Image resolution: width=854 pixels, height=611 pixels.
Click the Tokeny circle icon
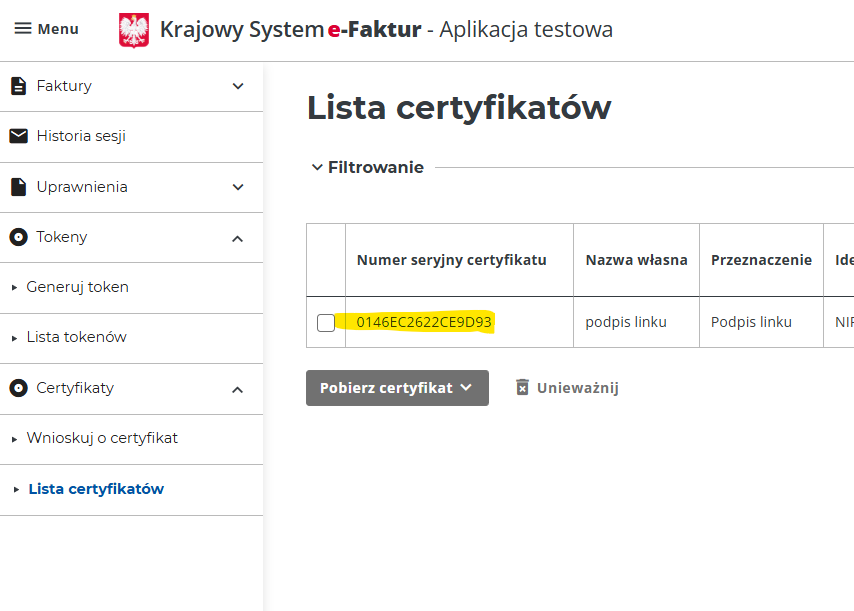18,237
